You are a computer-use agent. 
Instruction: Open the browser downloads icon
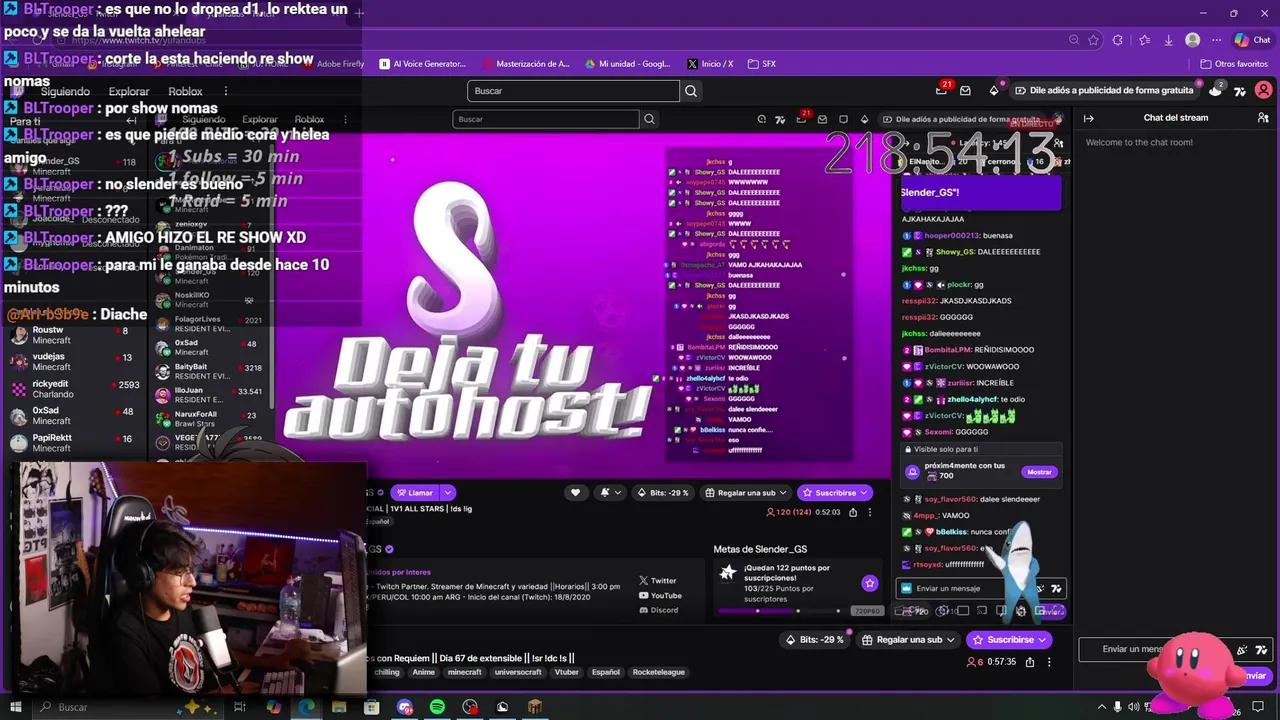pos(1168,40)
